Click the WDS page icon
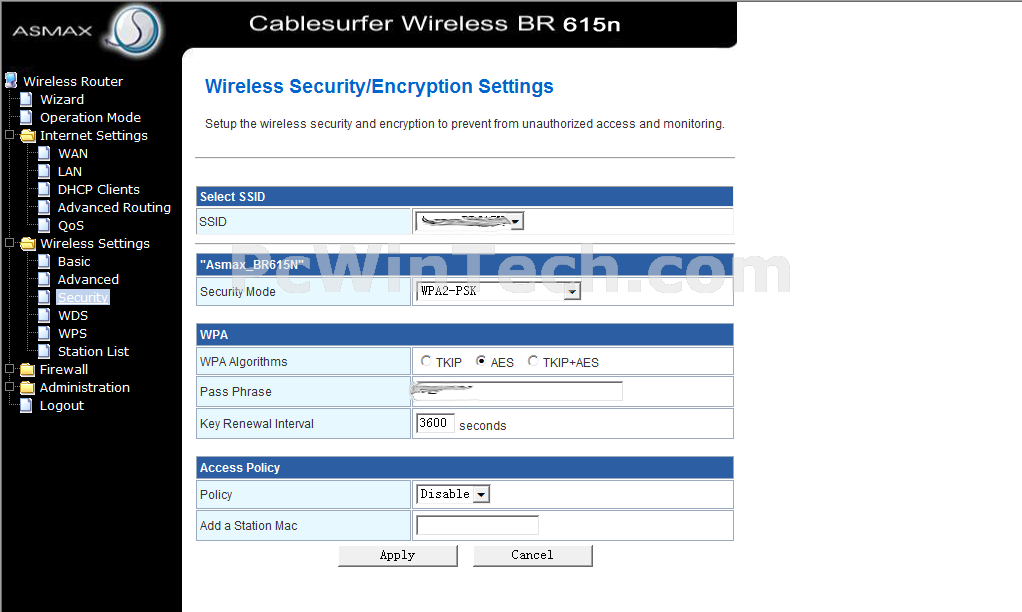The width and height of the screenshot is (1022, 612). [44, 315]
